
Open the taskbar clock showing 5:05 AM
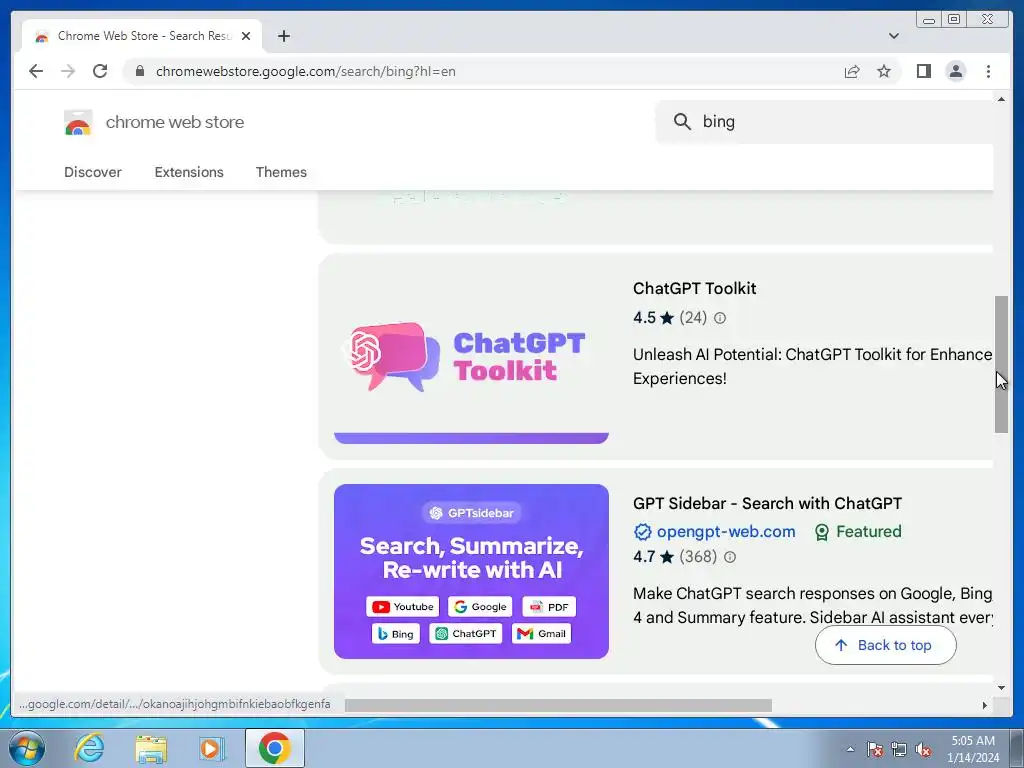pyautogui.click(x=973, y=749)
